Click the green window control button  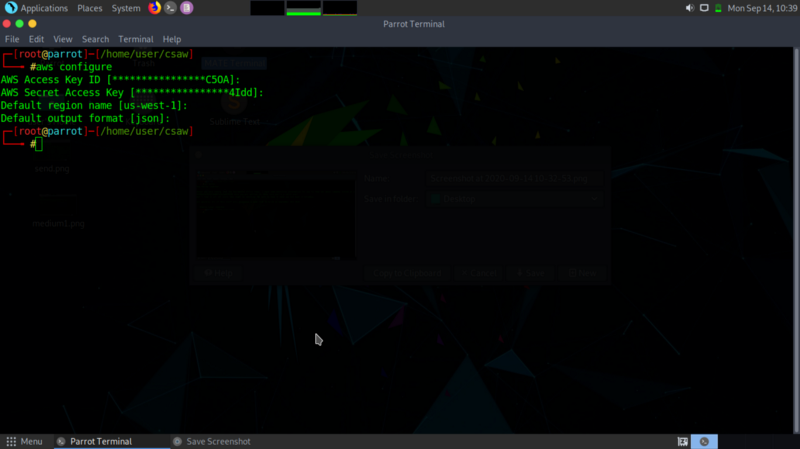pyautogui.click(x=19, y=23)
